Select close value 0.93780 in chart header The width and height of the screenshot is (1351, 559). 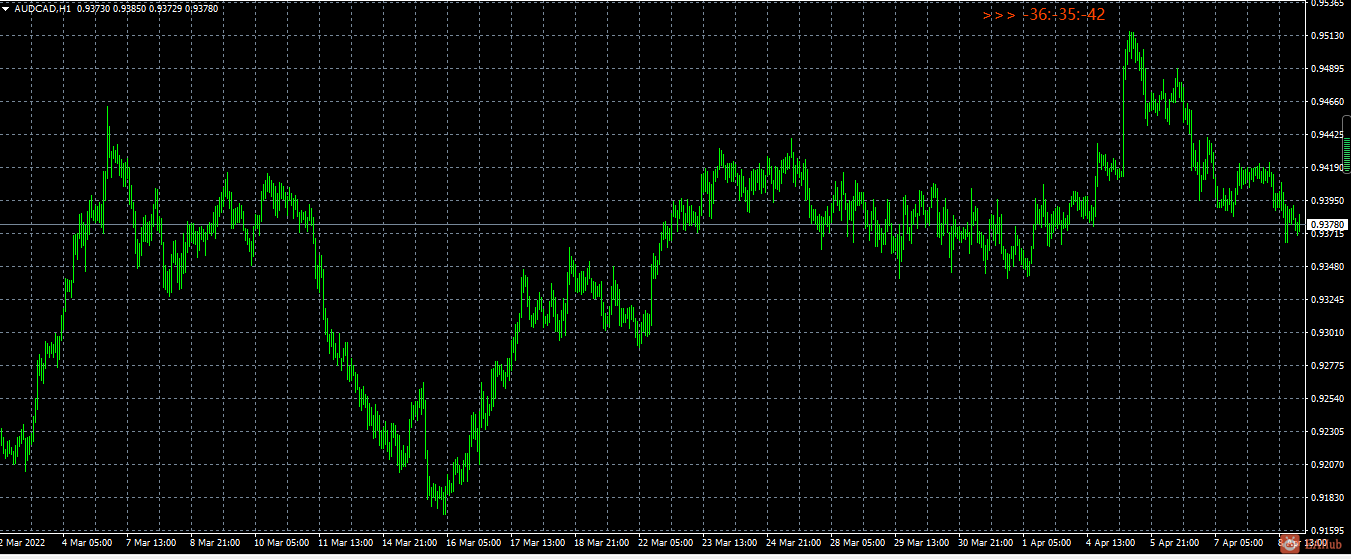203,8
